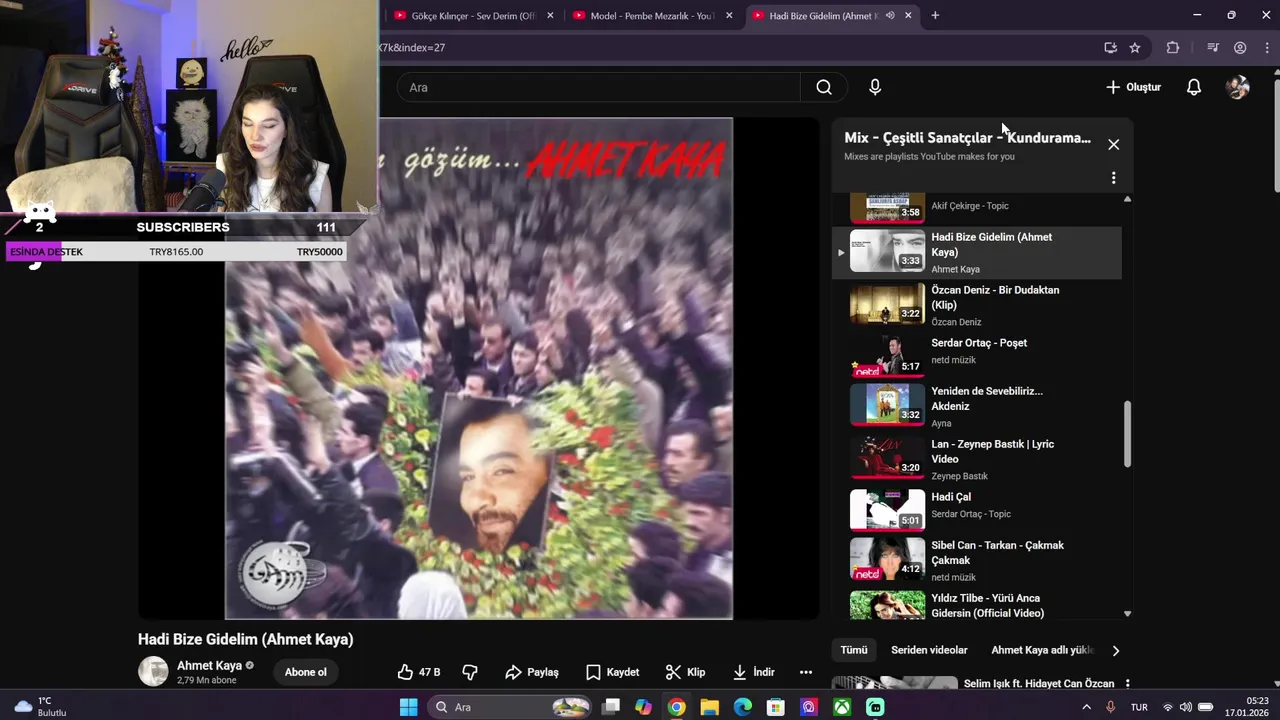The height and width of the screenshot is (720, 1280).
Task: Open the Xbox app on the taskbar
Action: coord(842,707)
